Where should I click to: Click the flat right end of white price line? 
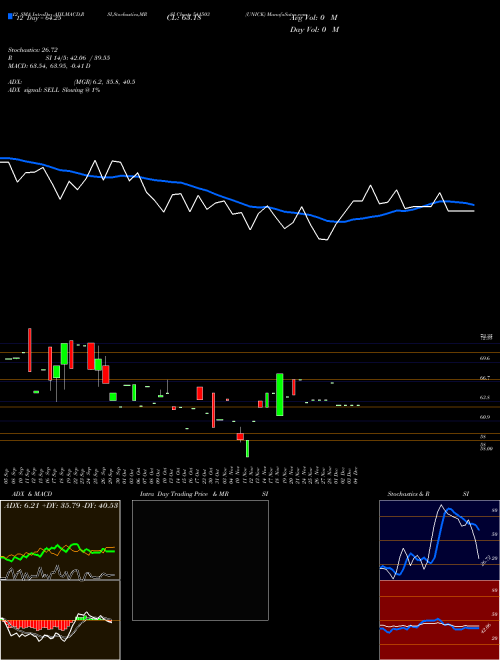pyautogui.click(x=461, y=211)
